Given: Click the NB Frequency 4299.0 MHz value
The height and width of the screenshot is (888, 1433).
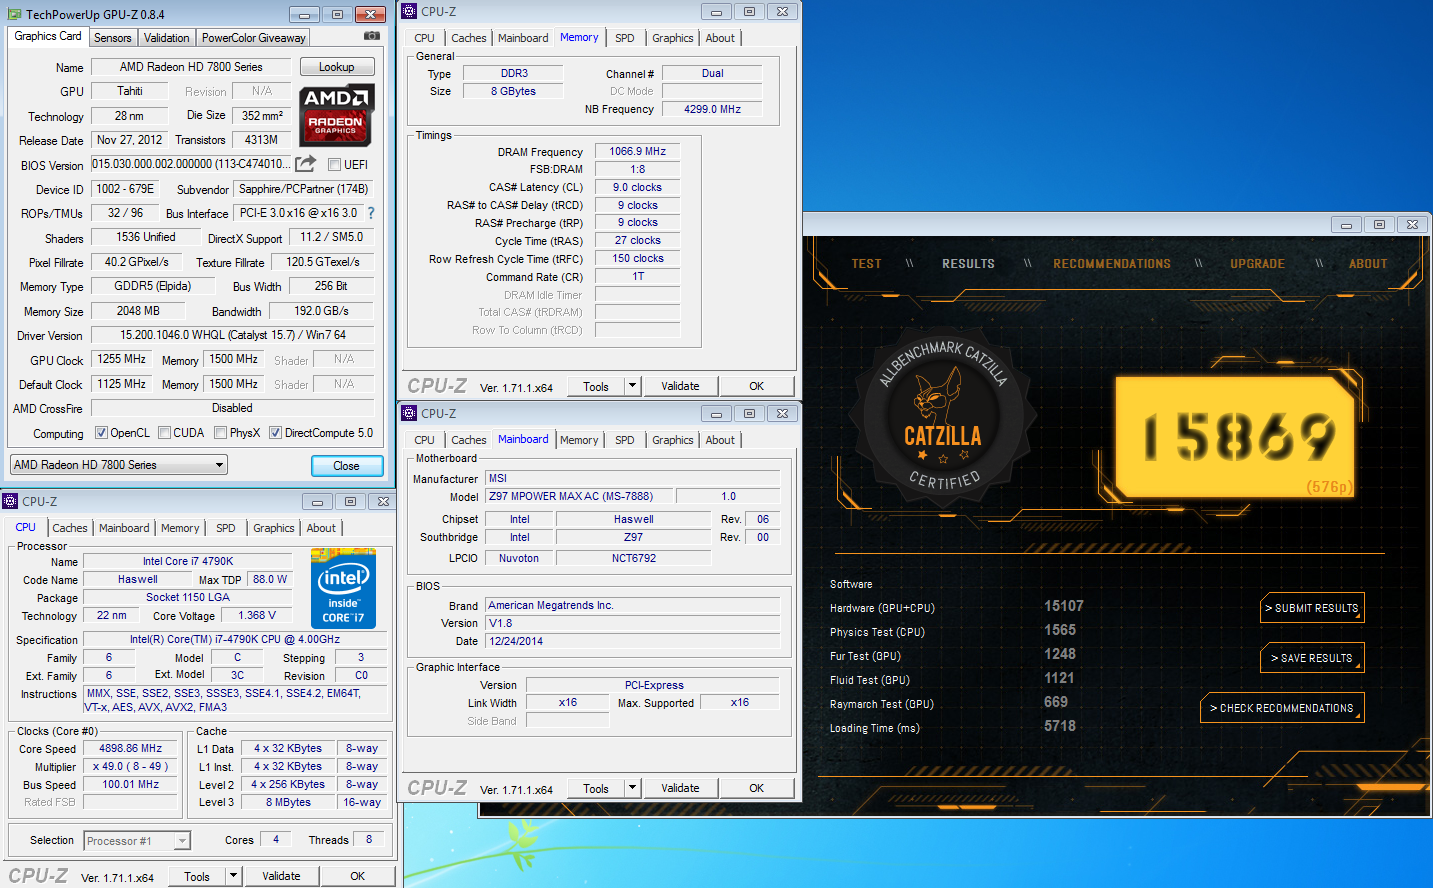Looking at the screenshot, I should coord(712,109).
